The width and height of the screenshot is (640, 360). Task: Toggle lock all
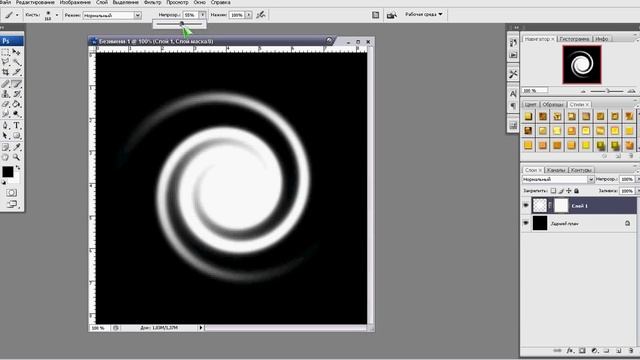click(x=576, y=191)
